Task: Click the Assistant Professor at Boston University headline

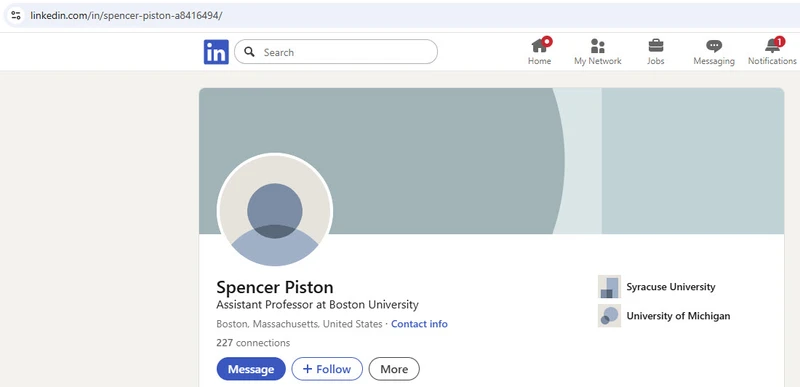Action: 317,305
